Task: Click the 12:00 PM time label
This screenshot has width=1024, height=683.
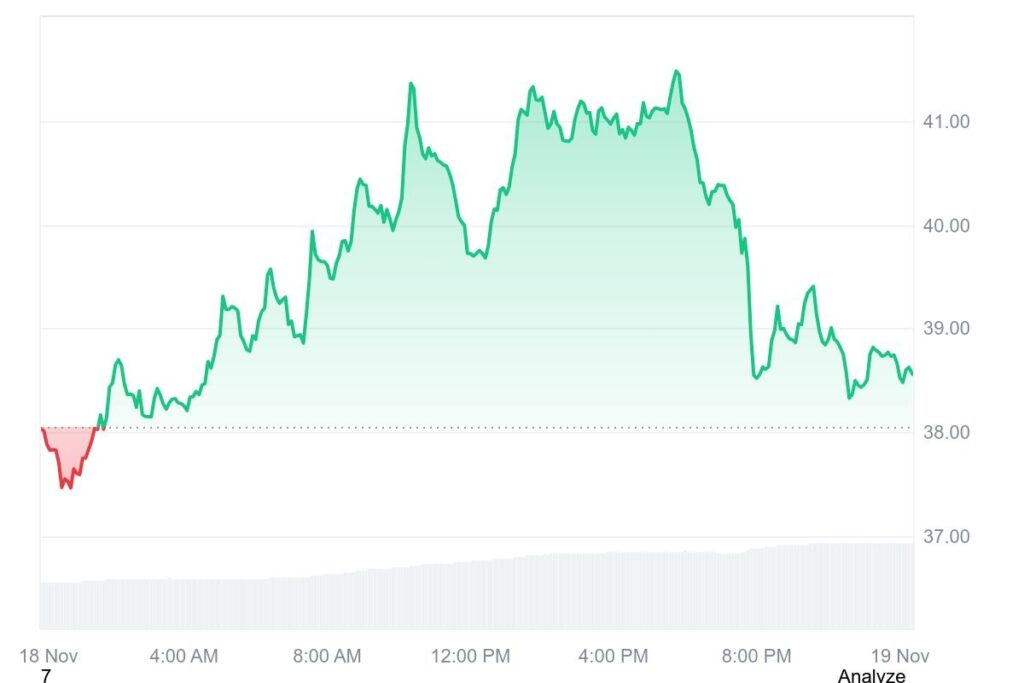Action: (x=468, y=656)
